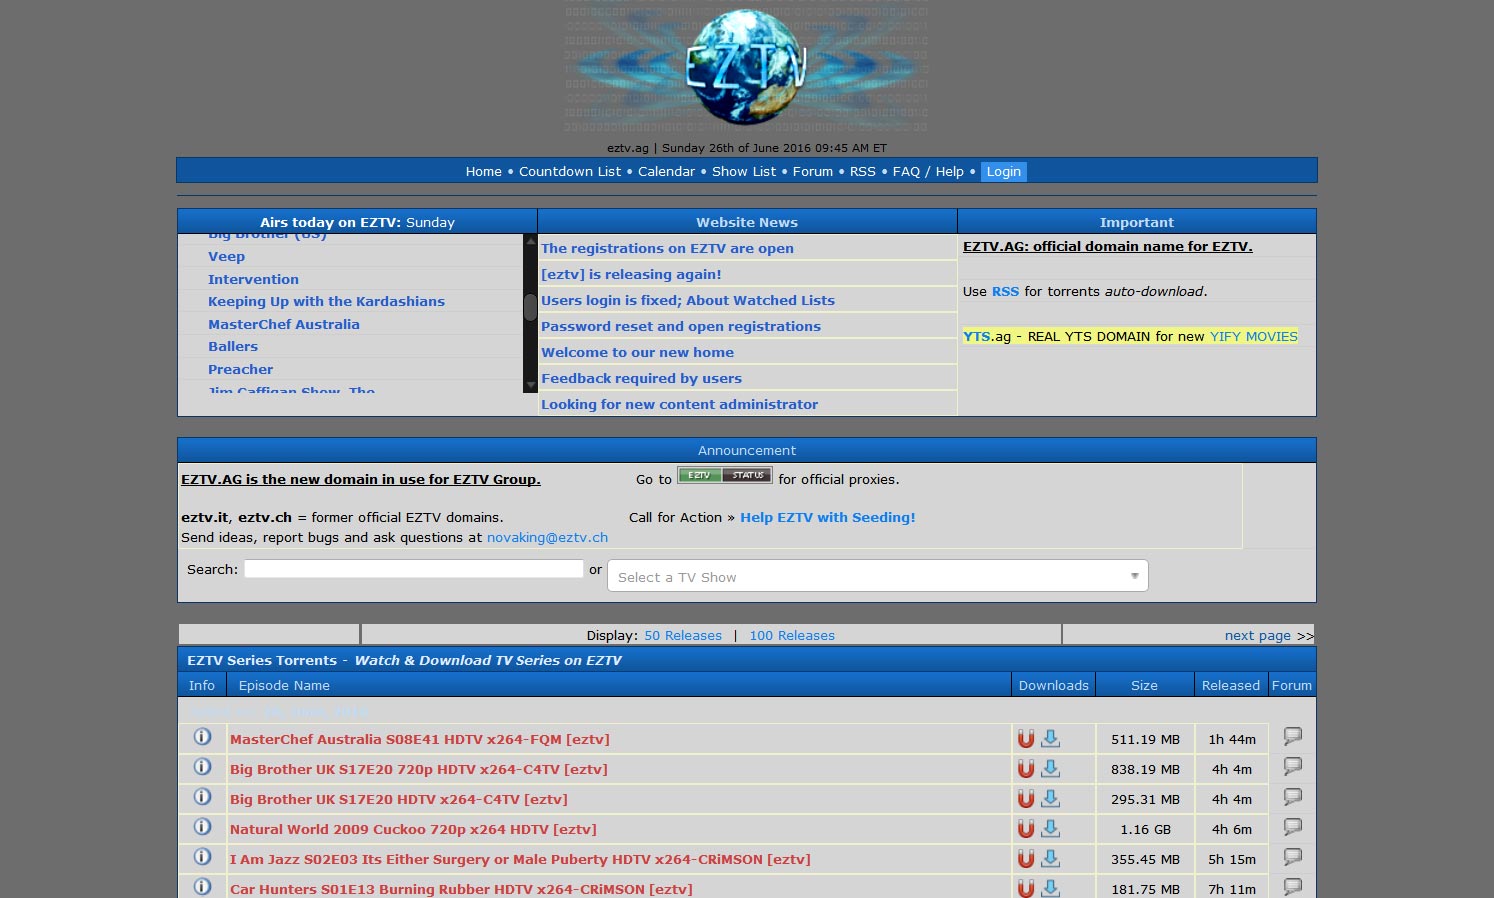This screenshot has width=1494, height=898.
Task: Open Forum in navigation bar
Action: tap(813, 172)
